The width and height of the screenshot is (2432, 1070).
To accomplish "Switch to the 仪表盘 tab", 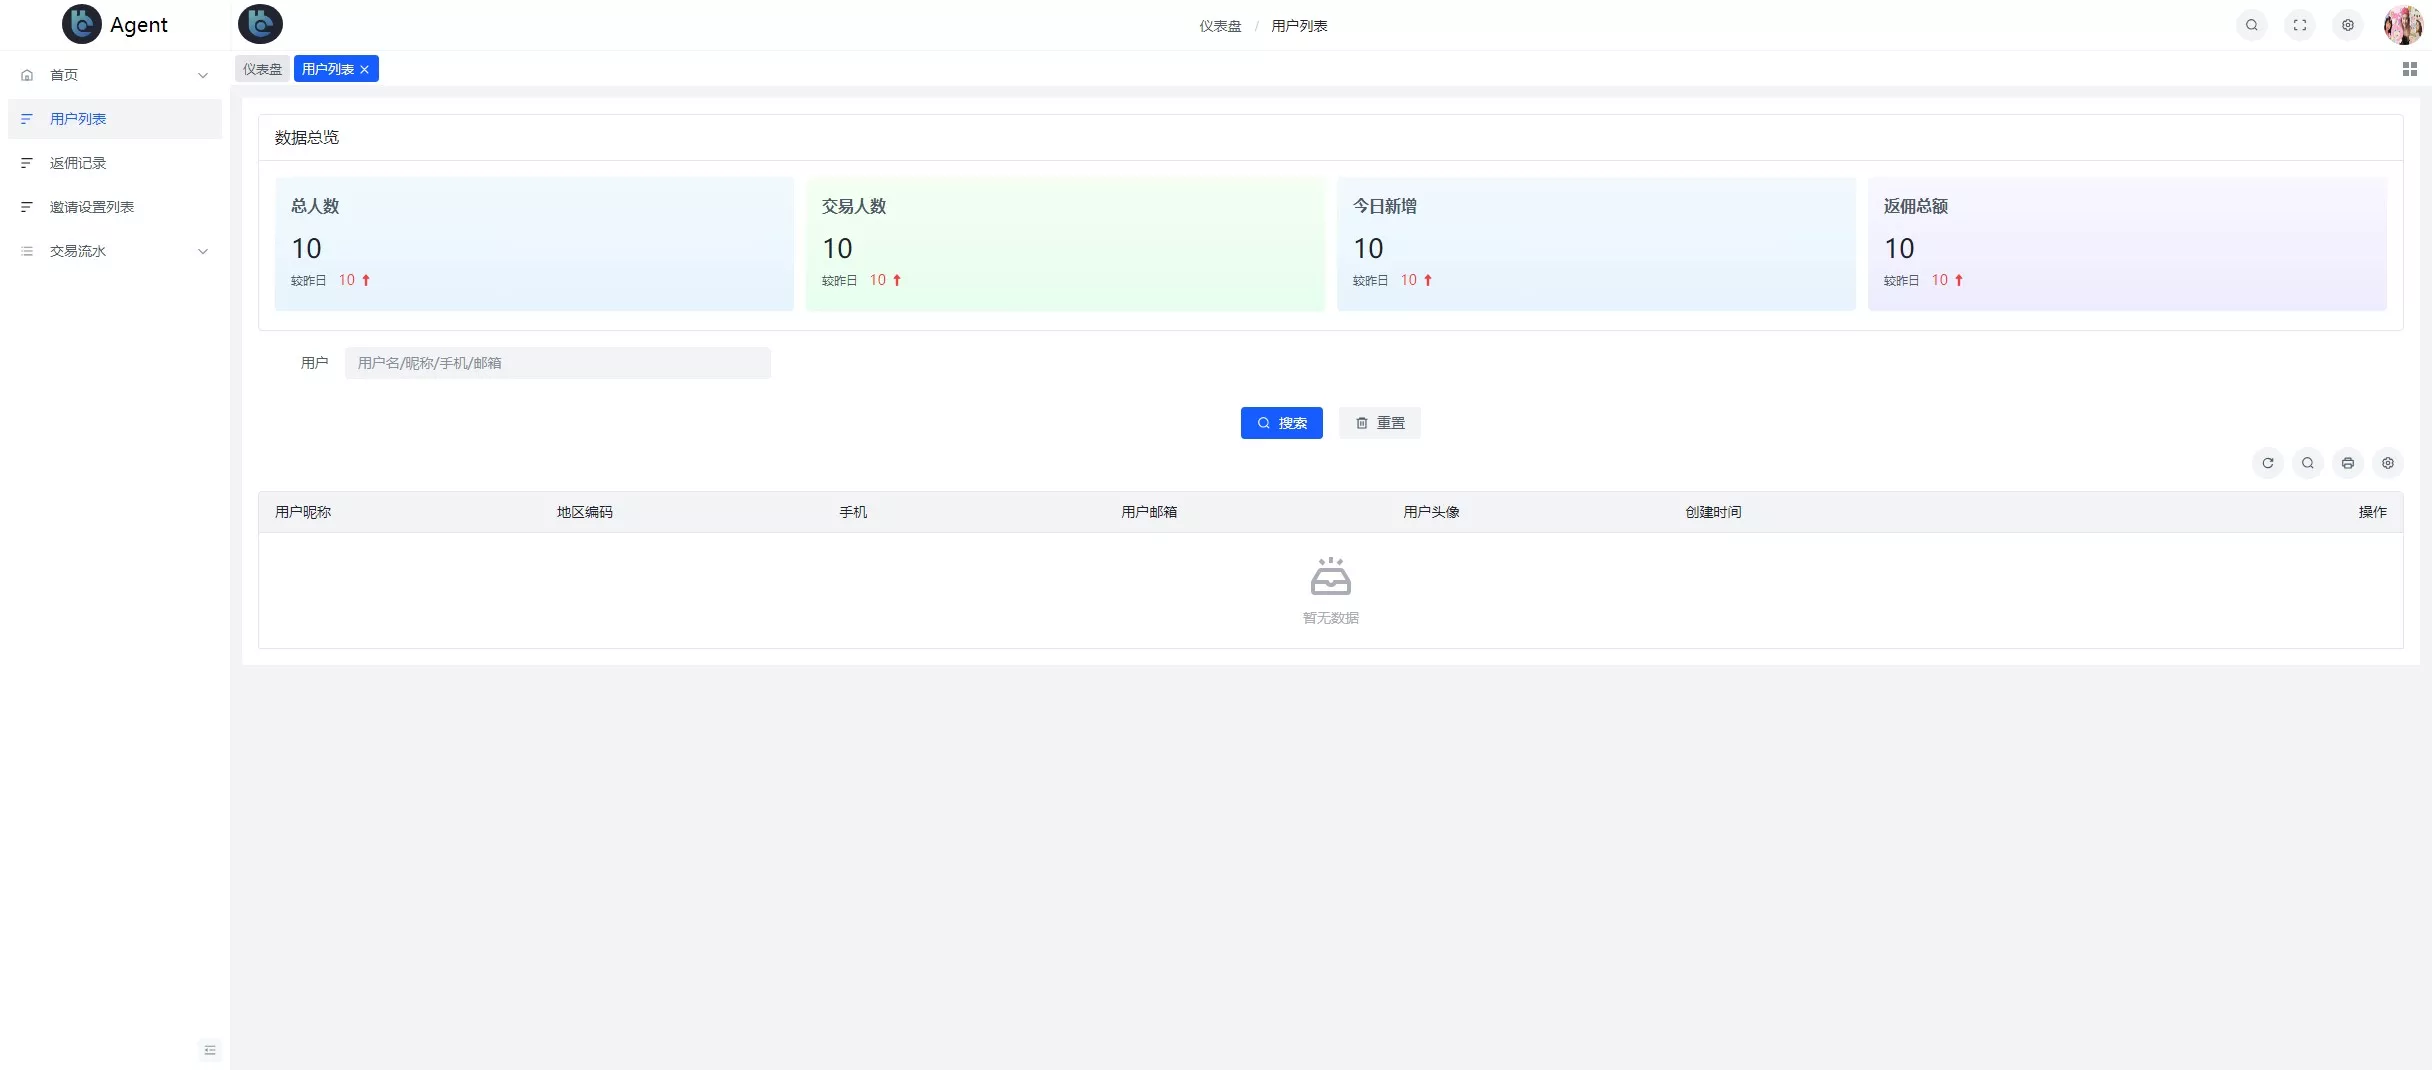I will tap(262, 69).
